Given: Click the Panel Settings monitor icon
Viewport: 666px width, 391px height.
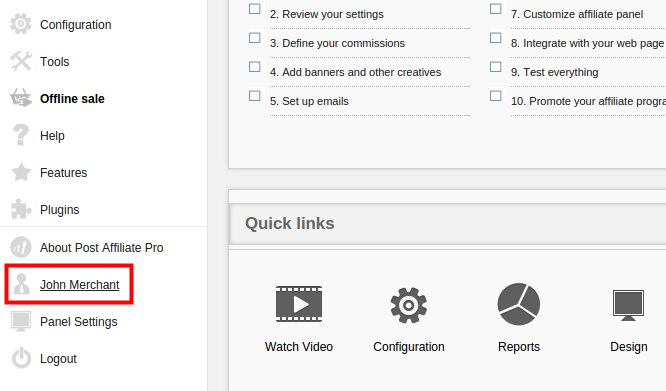Looking at the screenshot, I should (x=21, y=321).
